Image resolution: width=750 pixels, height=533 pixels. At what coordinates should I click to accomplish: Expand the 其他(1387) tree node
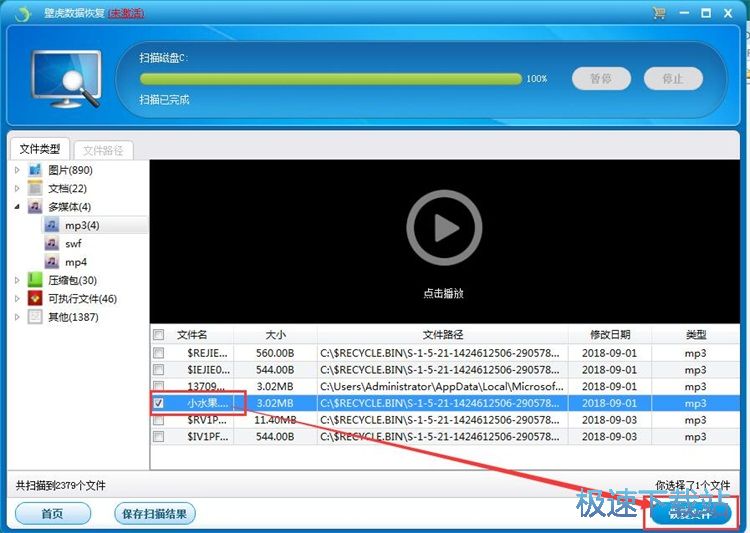17,317
